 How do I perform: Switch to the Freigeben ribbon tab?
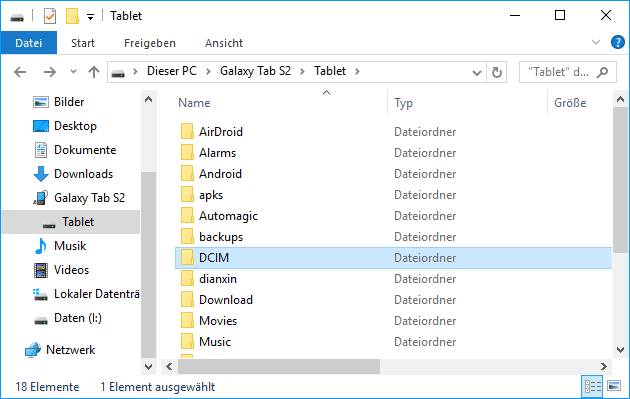click(150, 43)
